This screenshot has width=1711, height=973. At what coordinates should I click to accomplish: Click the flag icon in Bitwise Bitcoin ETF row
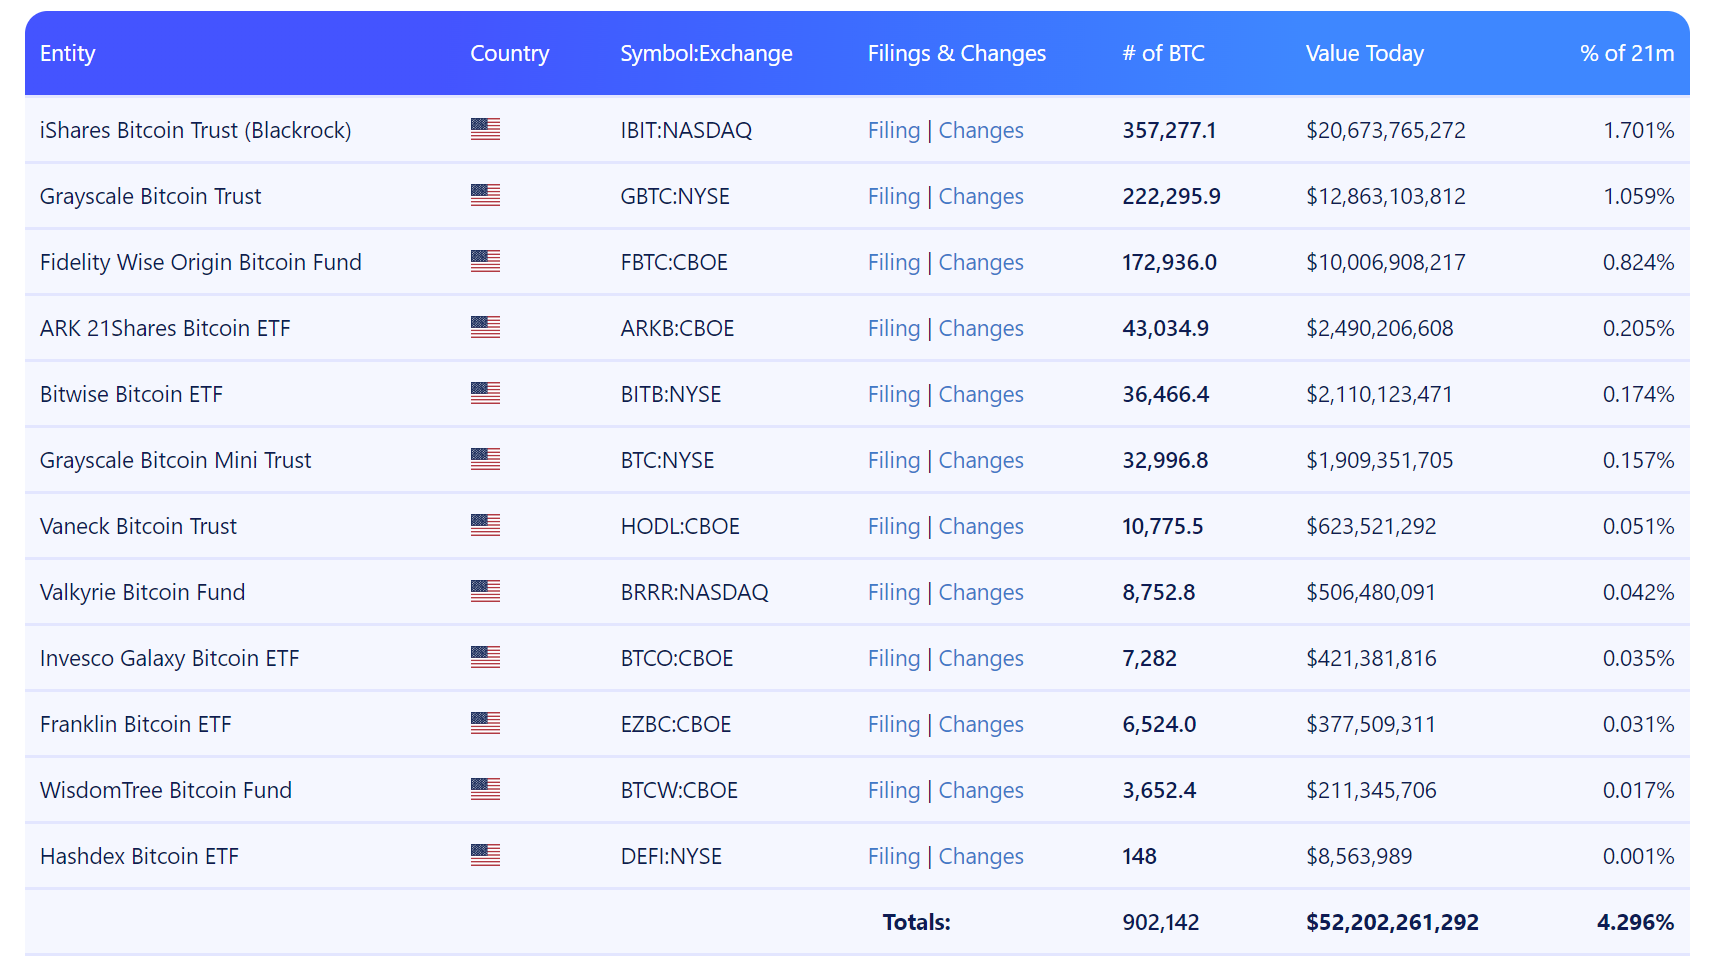coord(485,393)
